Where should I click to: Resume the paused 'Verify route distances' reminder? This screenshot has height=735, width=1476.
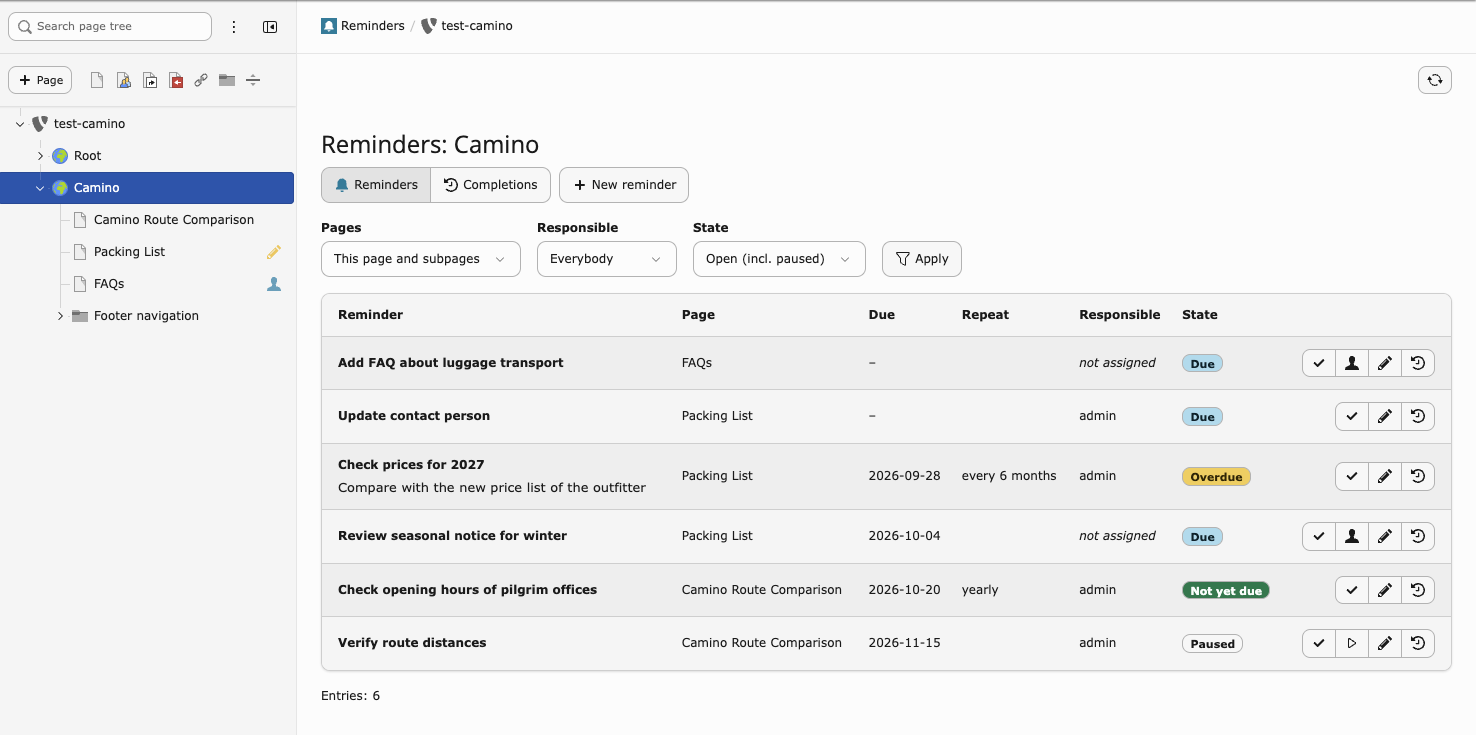1352,643
